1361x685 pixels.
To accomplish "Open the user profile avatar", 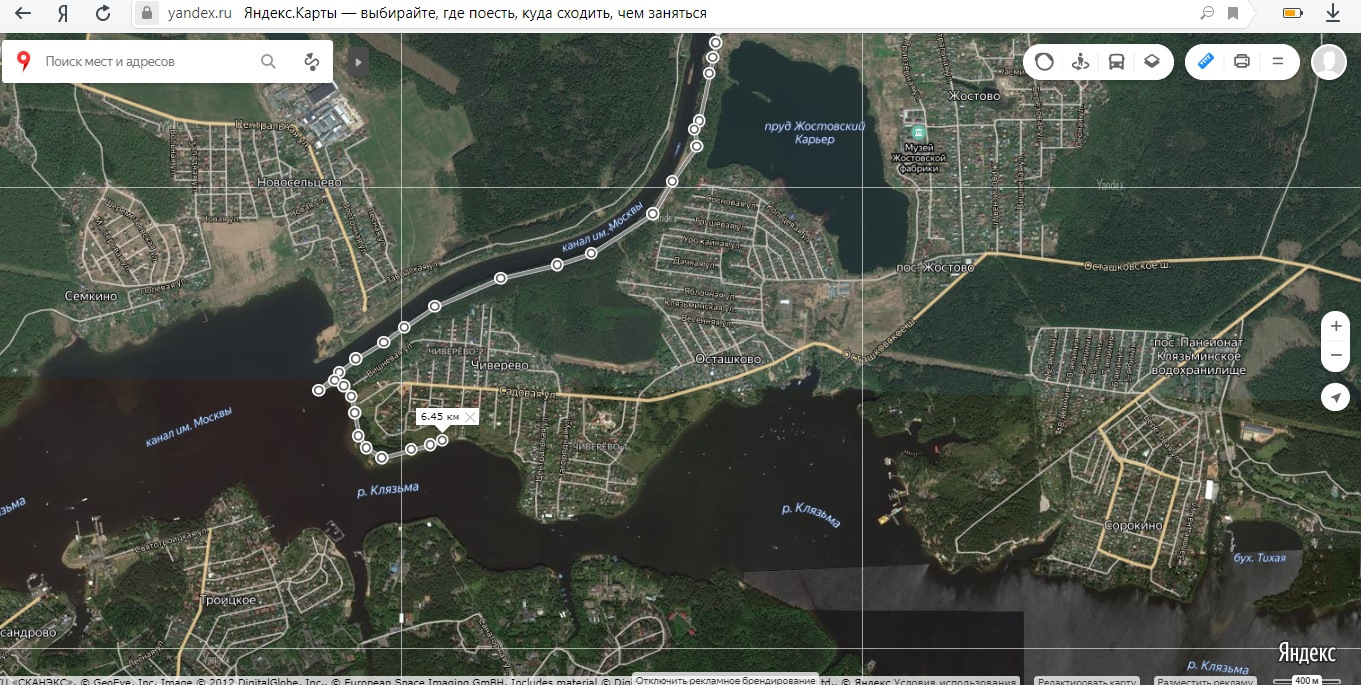I will pos(1329,61).
